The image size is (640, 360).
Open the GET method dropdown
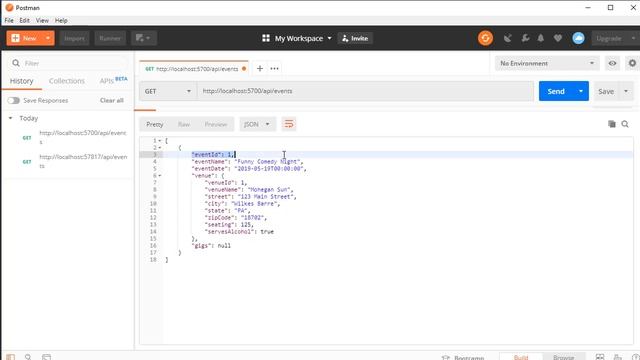pyautogui.click(x=168, y=91)
